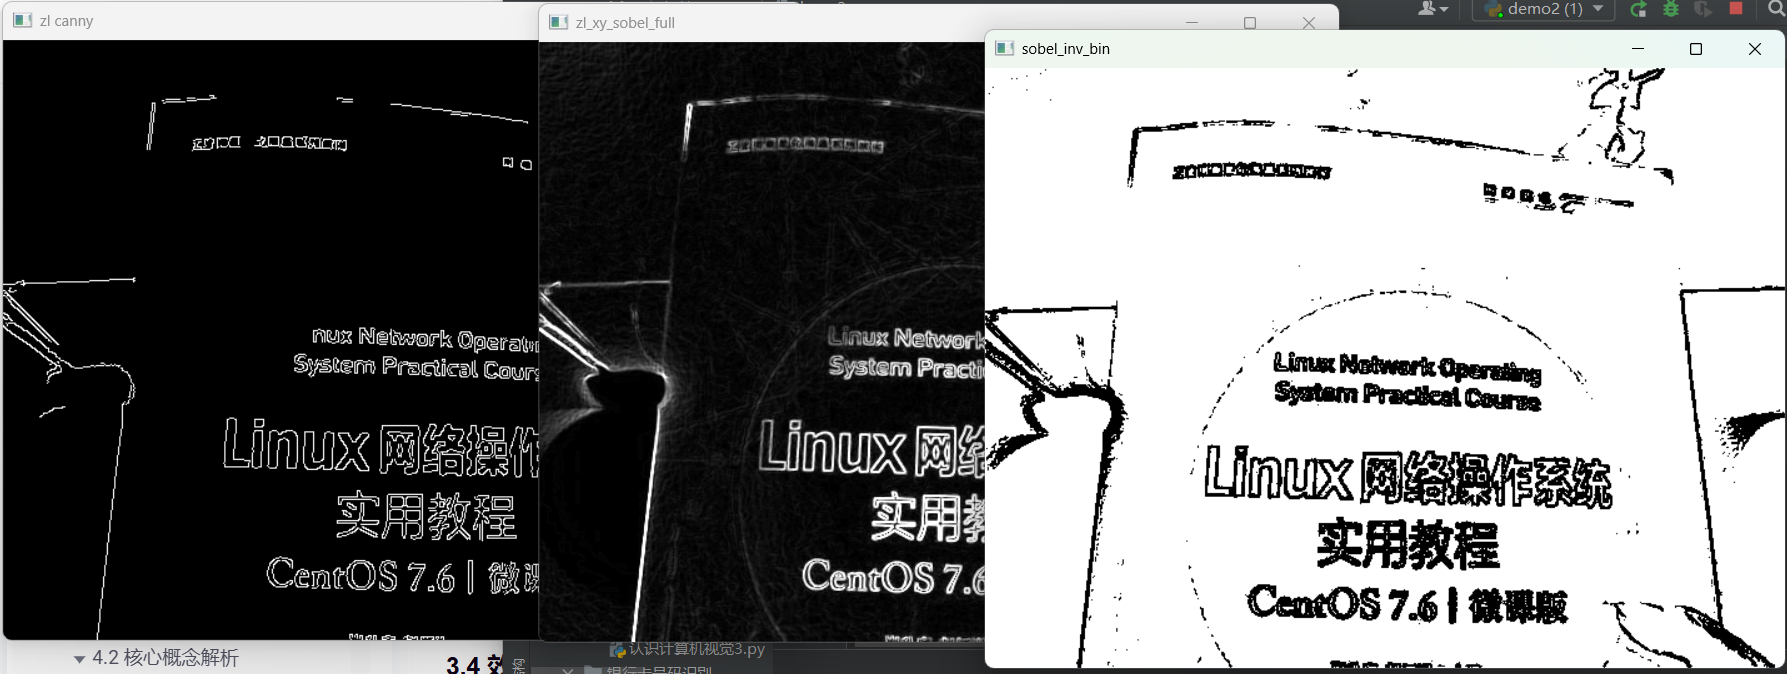Click the zl_xy_sobel_full title text
The width and height of the screenshot is (1787, 674).
coord(625,22)
